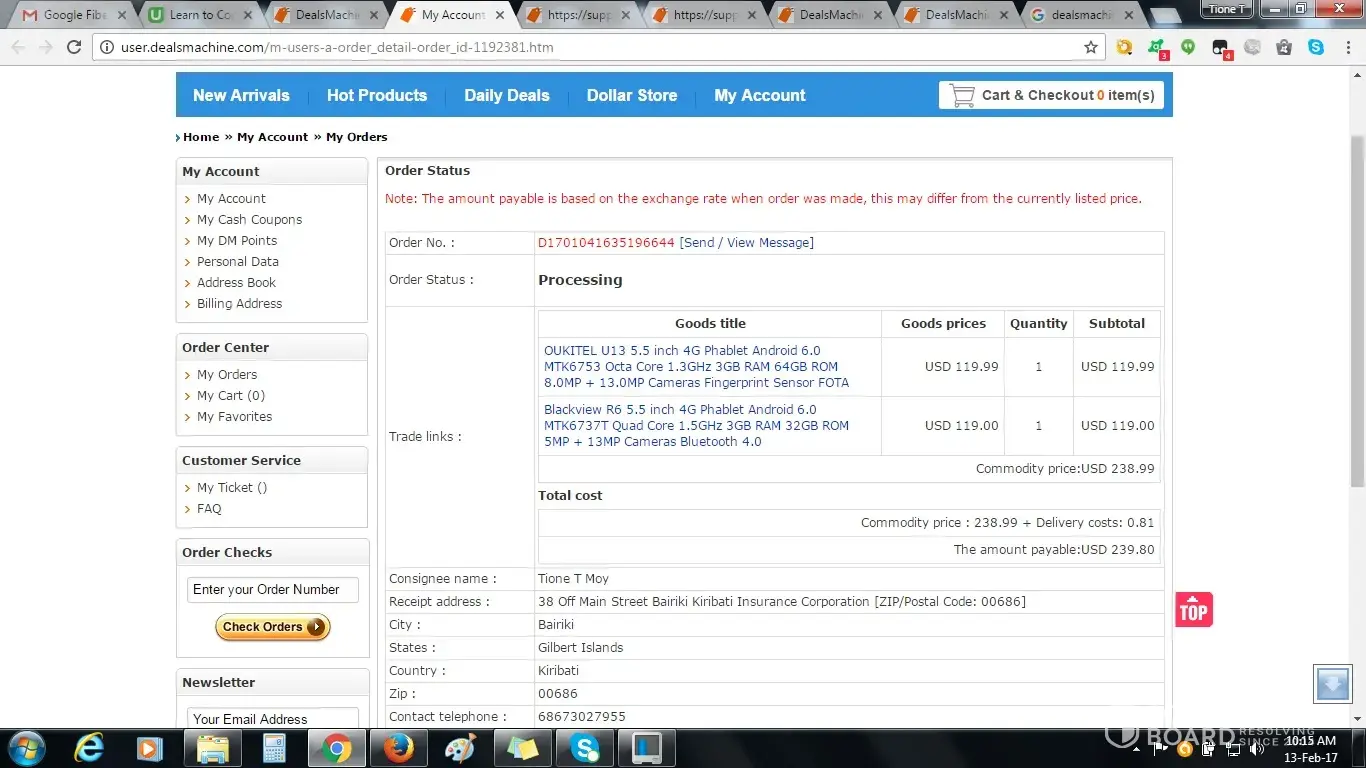Click the Commodity price:USD 238.99 text
This screenshot has height=768, width=1366.
(1065, 468)
